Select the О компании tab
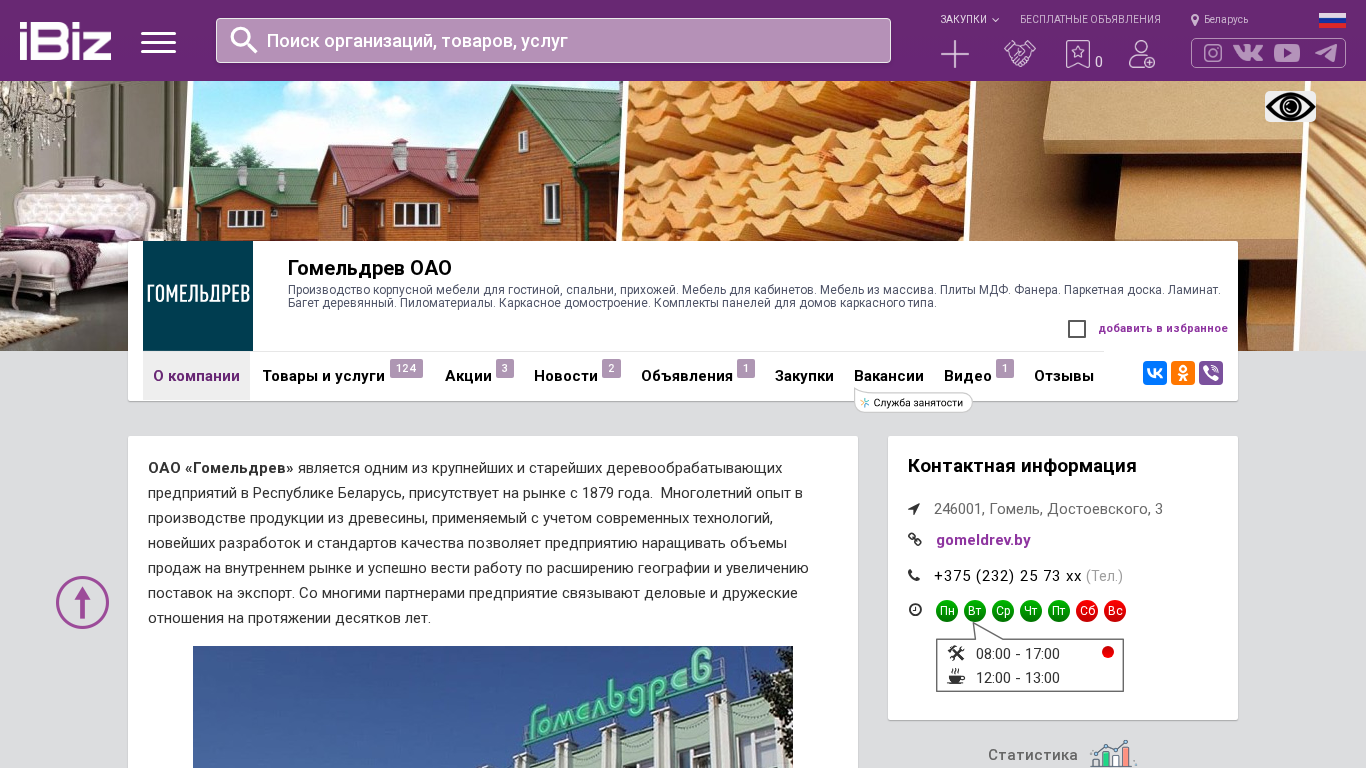1366x768 pixels. tap(196, 376)
